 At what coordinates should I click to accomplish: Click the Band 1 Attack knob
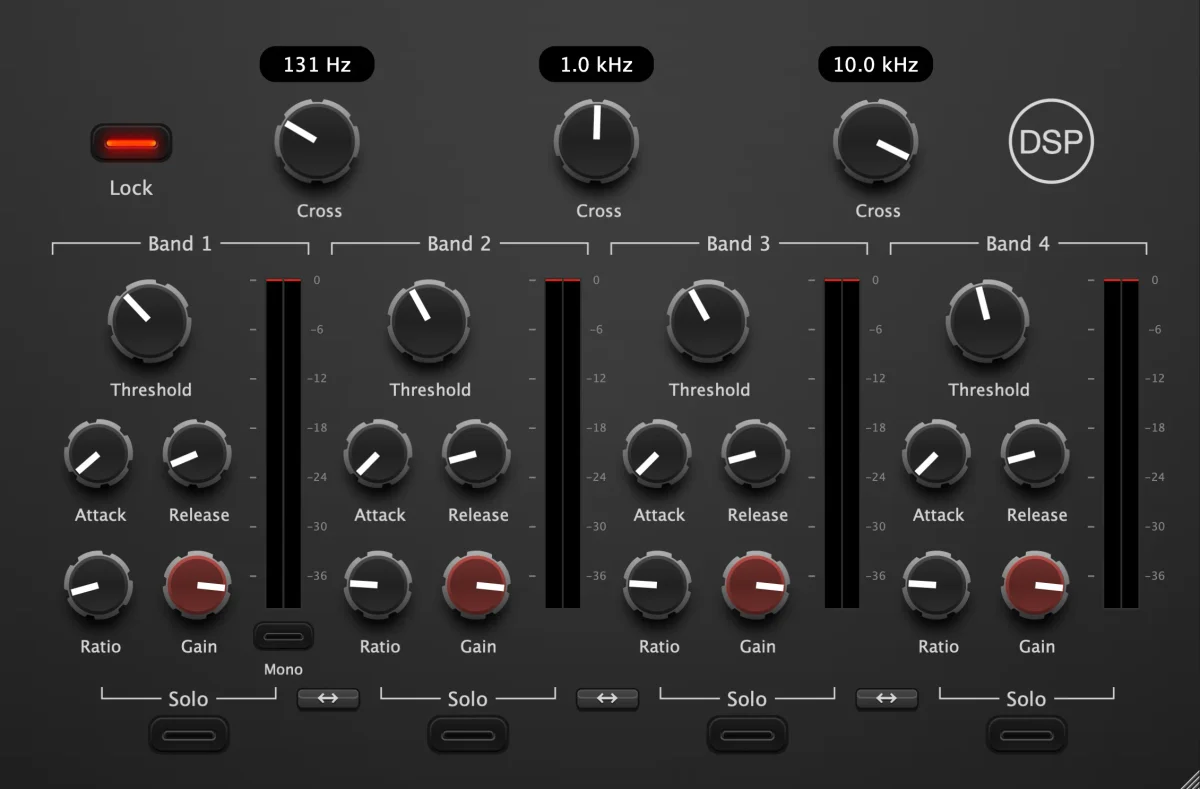99,453
